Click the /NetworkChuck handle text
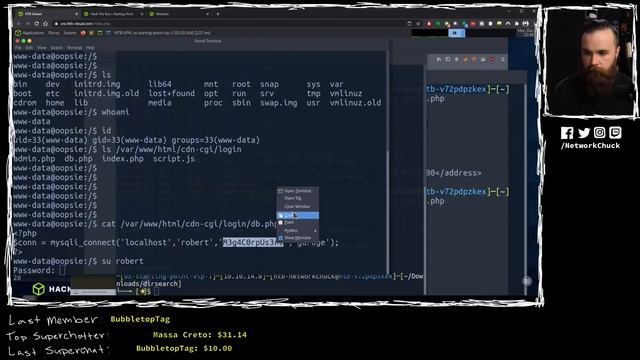The height and width of the screenshot is (360, 640). pos(590,146)
